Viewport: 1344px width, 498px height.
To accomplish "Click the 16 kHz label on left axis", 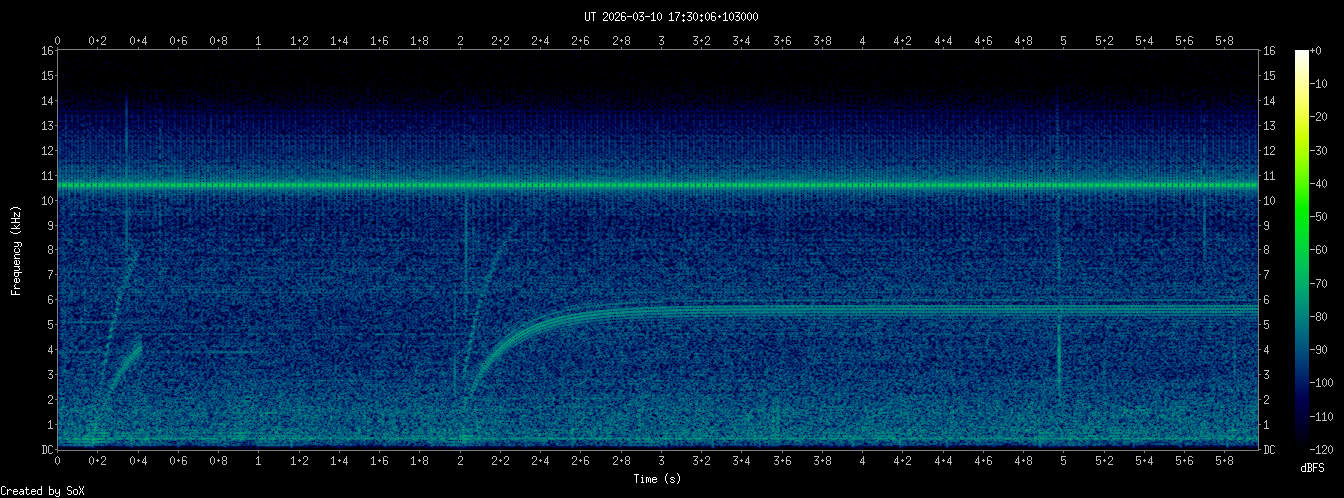I will coord(46,51).
